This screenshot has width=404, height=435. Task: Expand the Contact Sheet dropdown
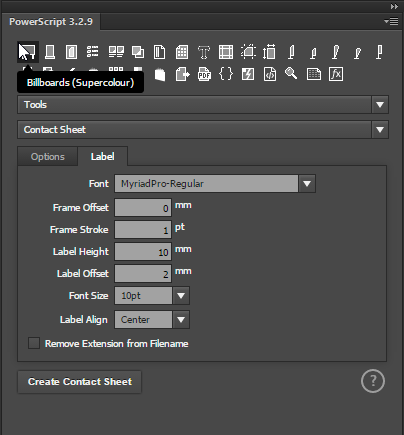click(x=203, y=130)
